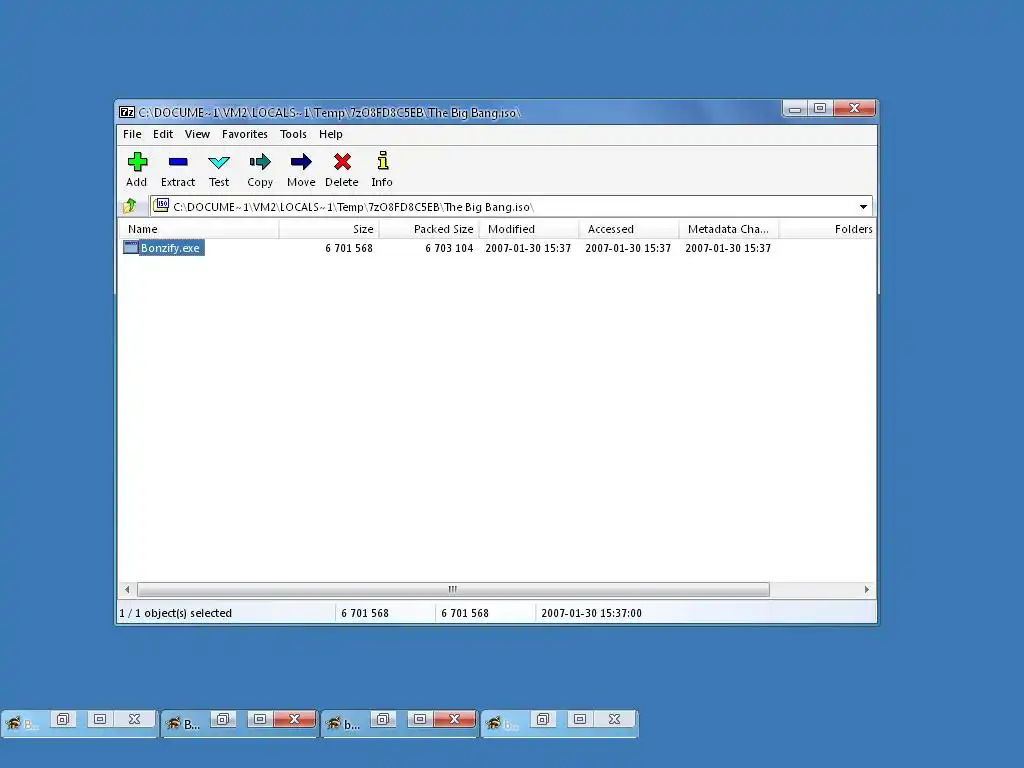Sort by Size column header
The width and height of the screenshot is (1024, 768).
click(x=329, y=229)
